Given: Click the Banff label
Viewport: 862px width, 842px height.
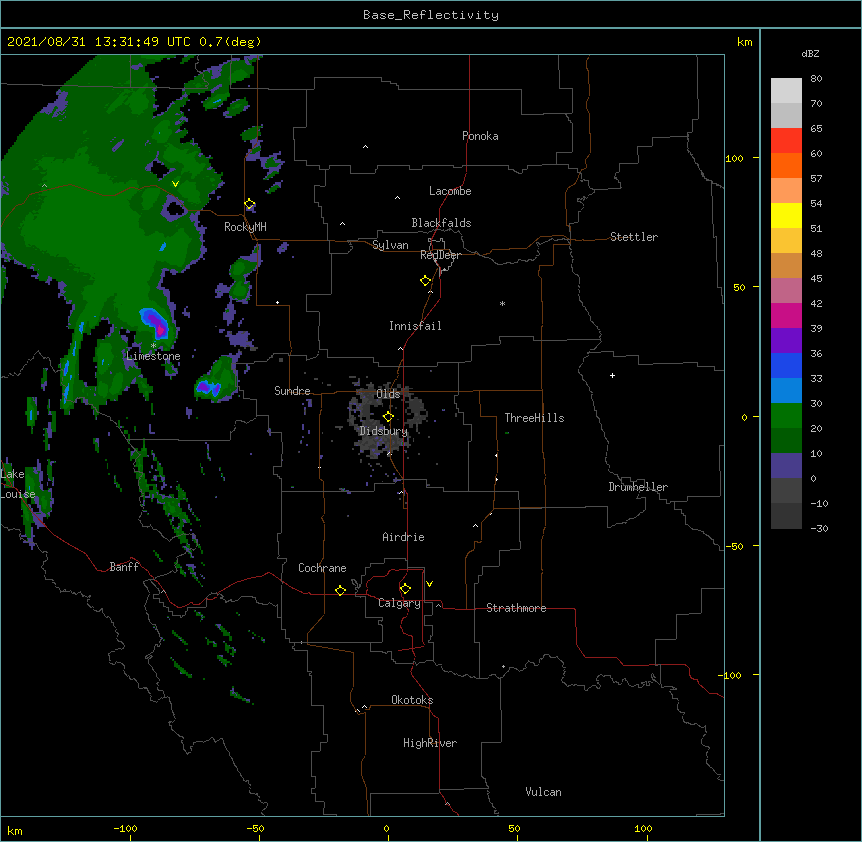Looking at the screenshot, I should tap(124, 567).
